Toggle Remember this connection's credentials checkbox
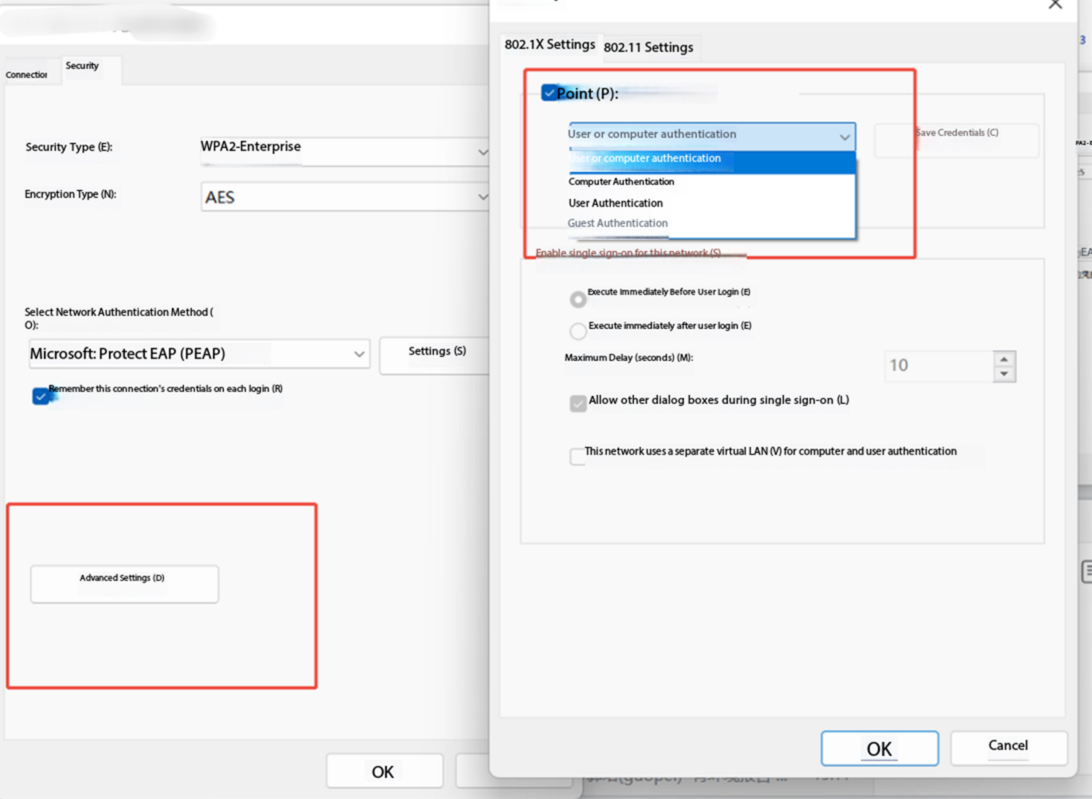Screen dimensions: 1092x799 [41, 396]
